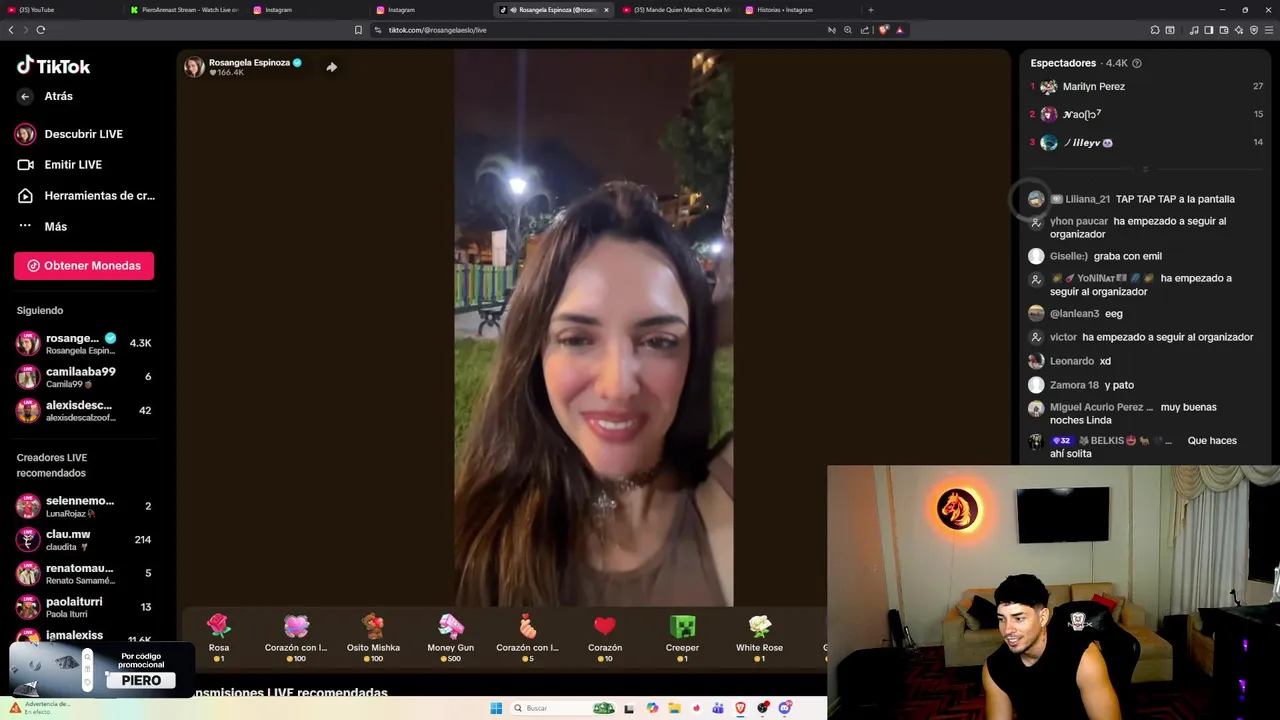
Task: Open camilaaba99 followed live channel
Action: click(x=84, y=377)
